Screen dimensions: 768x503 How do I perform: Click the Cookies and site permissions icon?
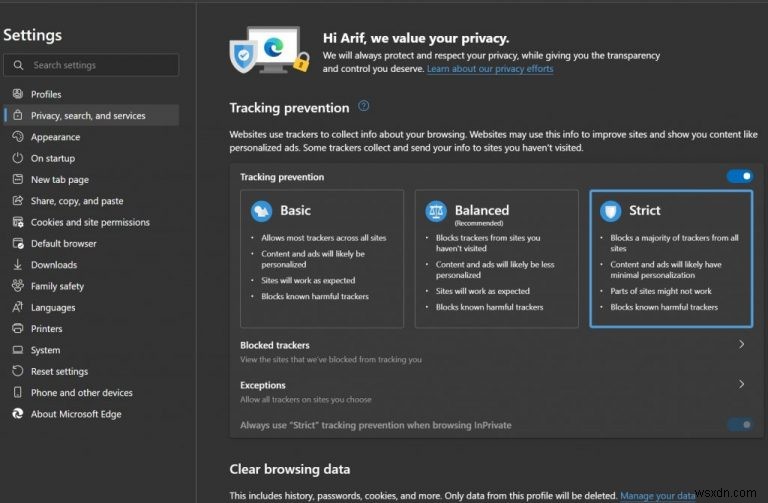pyautogui.click(x=18, y=222)
